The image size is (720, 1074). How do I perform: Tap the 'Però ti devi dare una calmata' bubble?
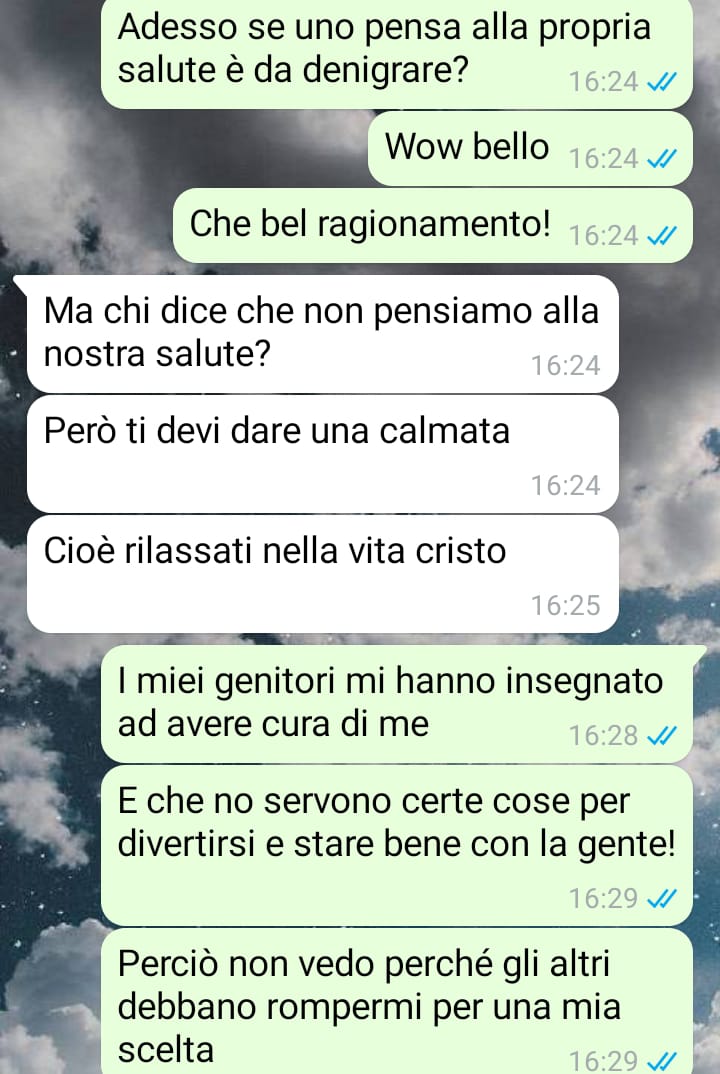[x=323, y=454]
